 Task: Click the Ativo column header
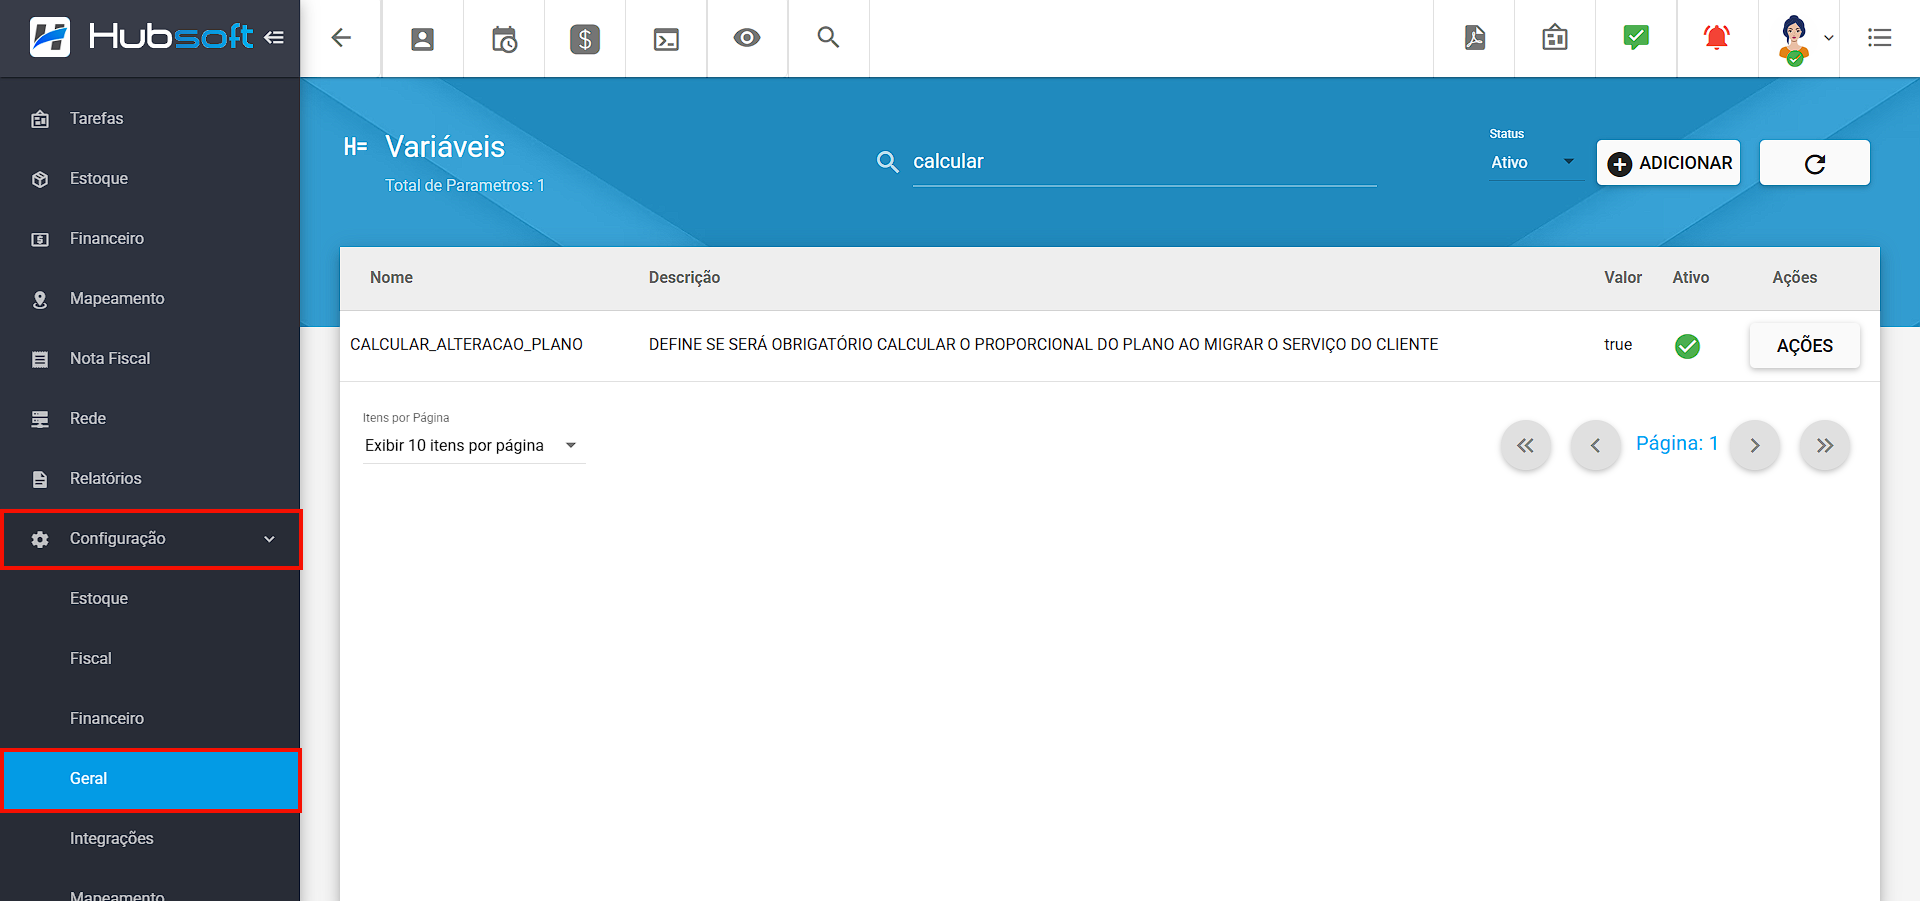[1690, 277]
